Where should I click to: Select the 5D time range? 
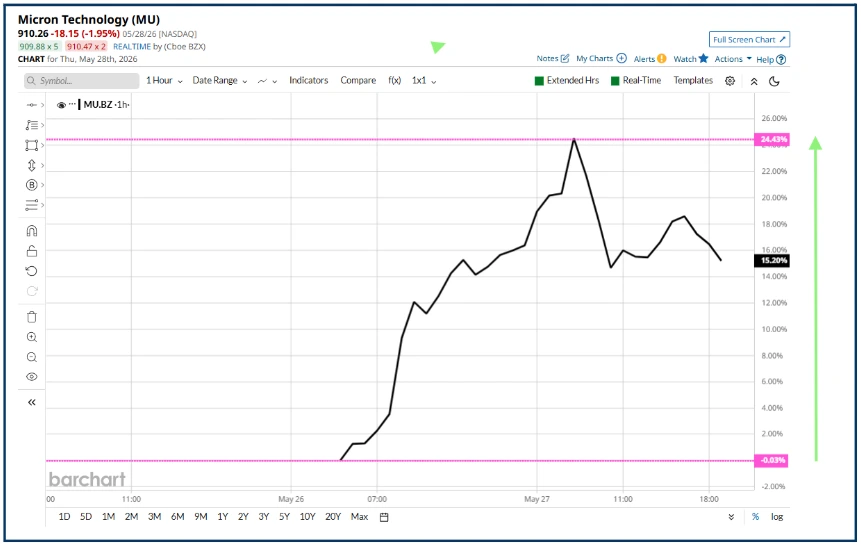coord(86,517)
